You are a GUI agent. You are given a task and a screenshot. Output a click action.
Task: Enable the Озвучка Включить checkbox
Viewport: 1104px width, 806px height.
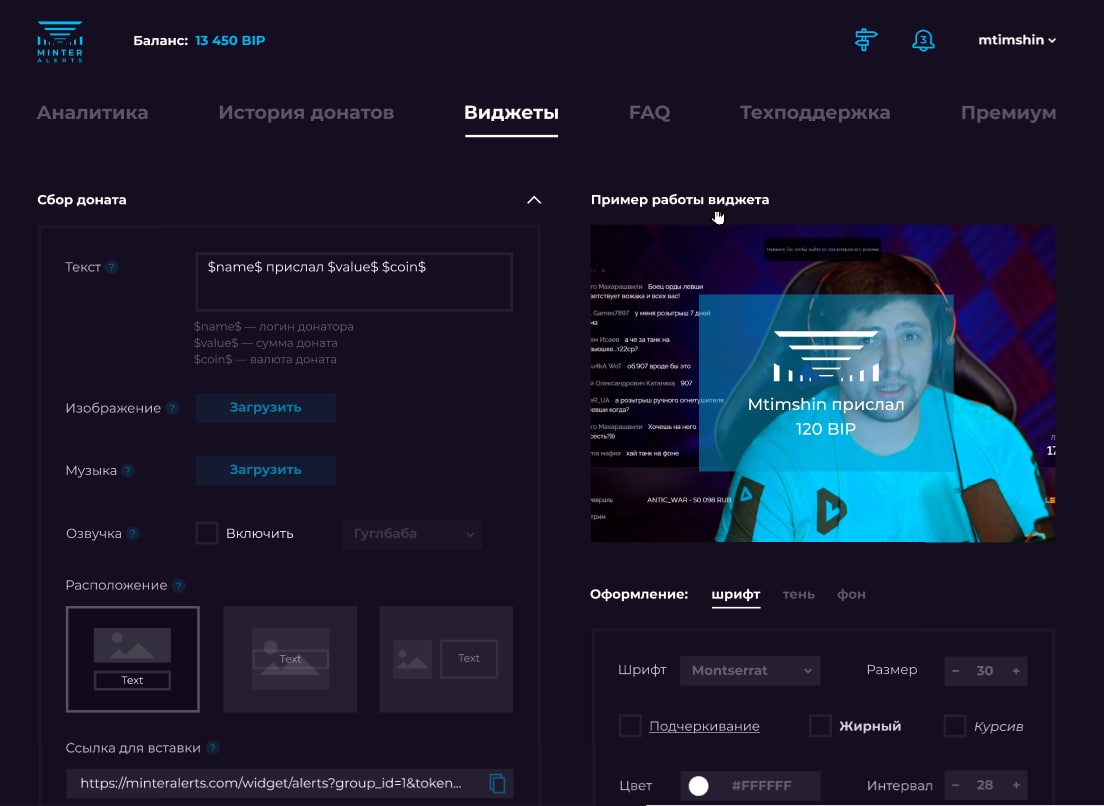tap(207, 533)
